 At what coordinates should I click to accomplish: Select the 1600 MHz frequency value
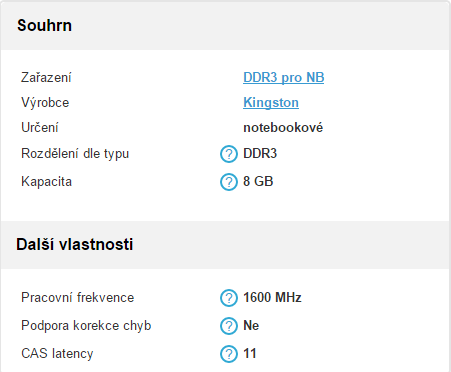pyautogui.click(x=272, y=297)
